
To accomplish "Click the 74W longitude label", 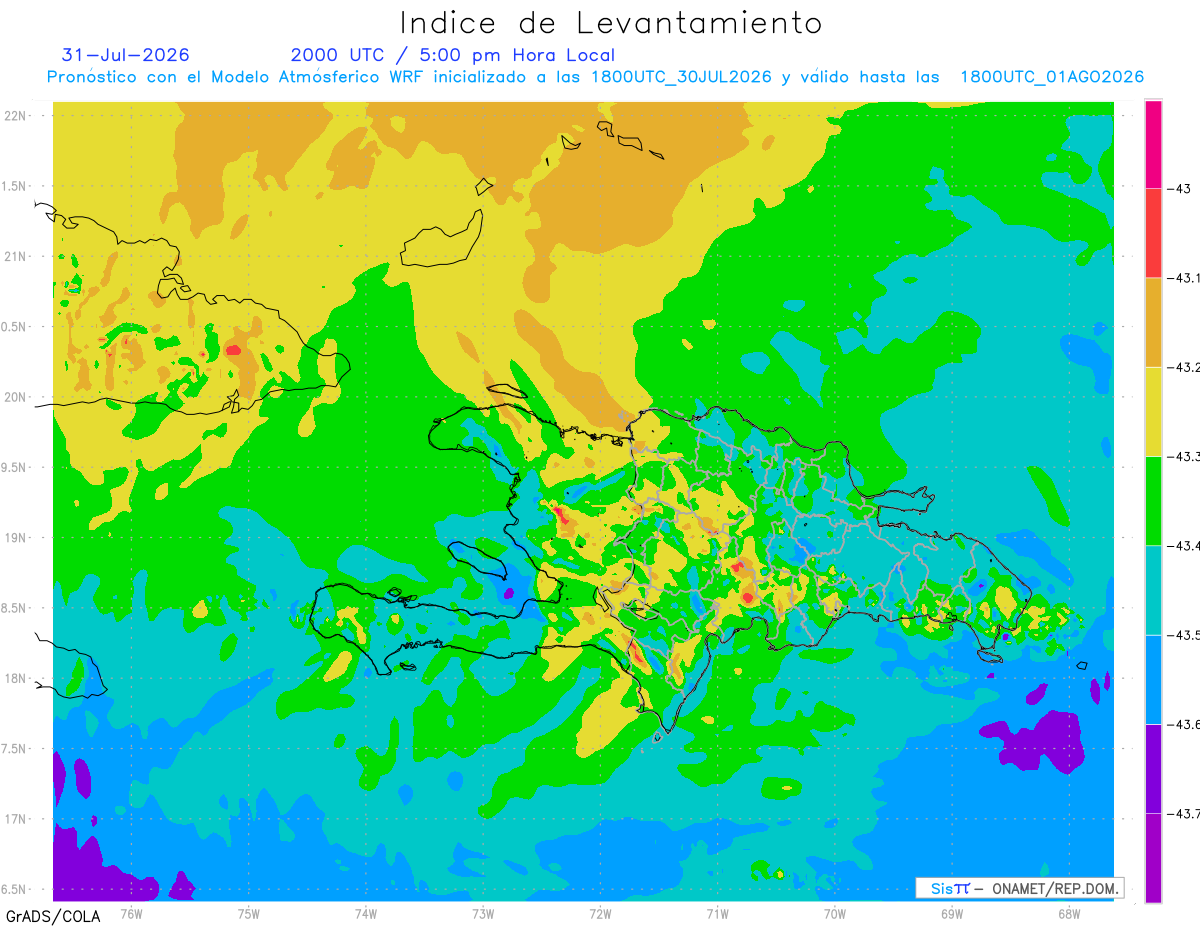I will click(x=366, y=913).
